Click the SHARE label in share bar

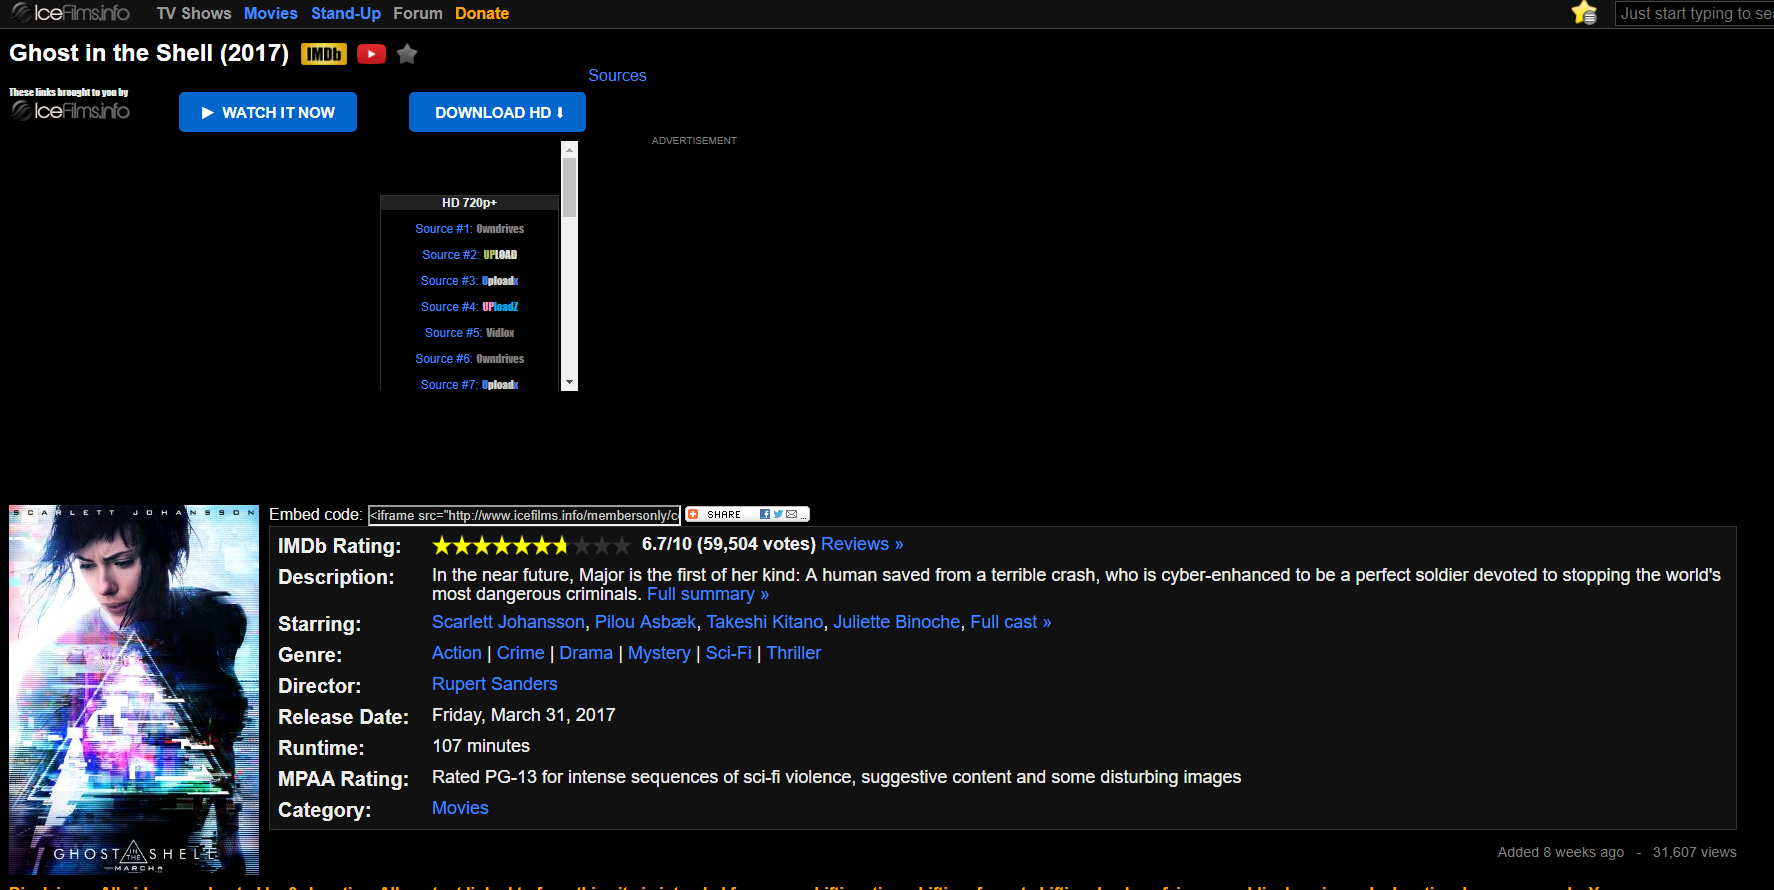[724, 515]
